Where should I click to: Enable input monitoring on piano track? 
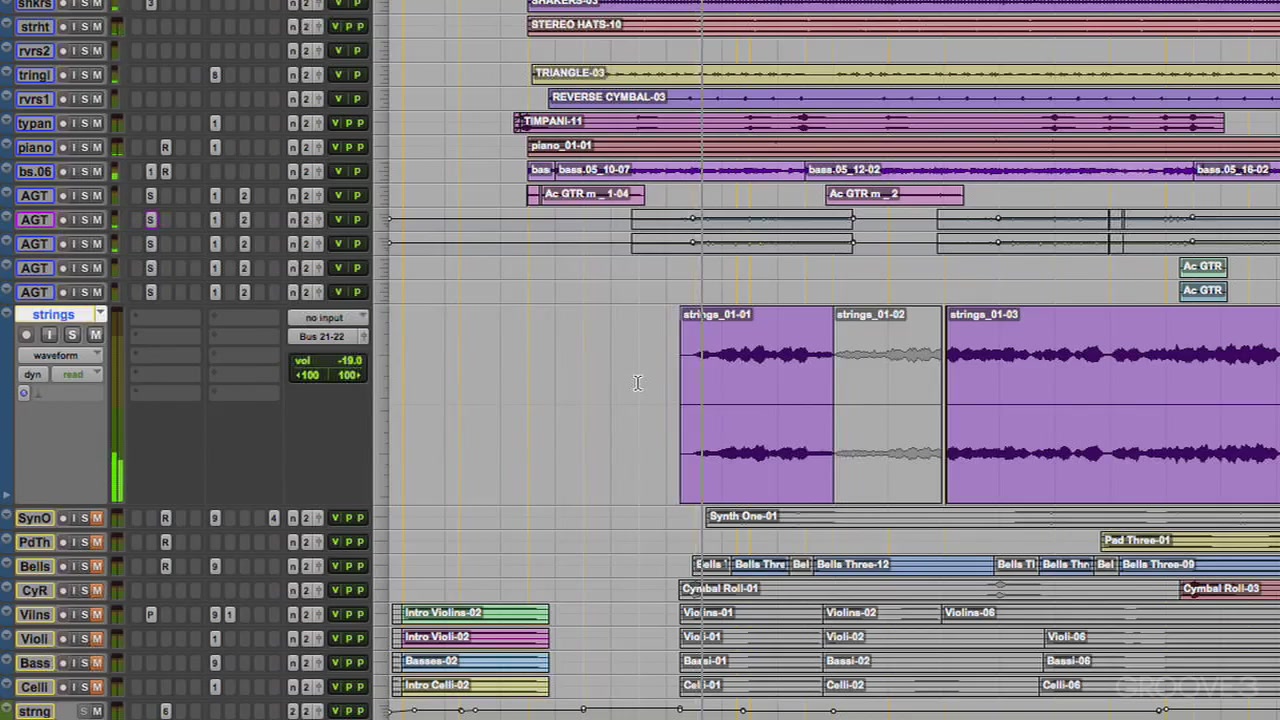74,147
